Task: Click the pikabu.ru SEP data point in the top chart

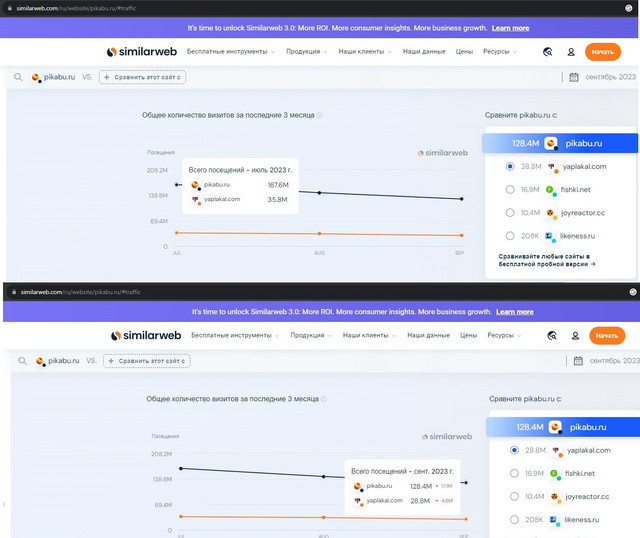Action: 462,199
